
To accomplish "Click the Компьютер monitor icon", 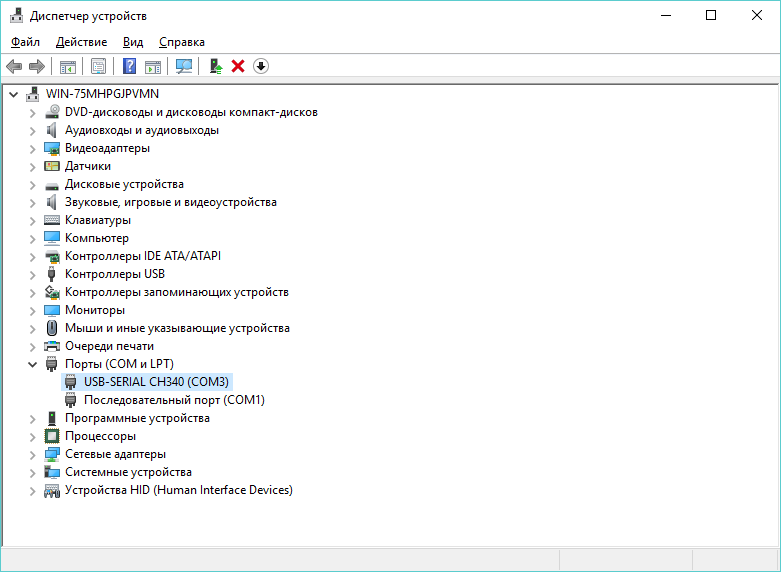I will coord(52,238).
